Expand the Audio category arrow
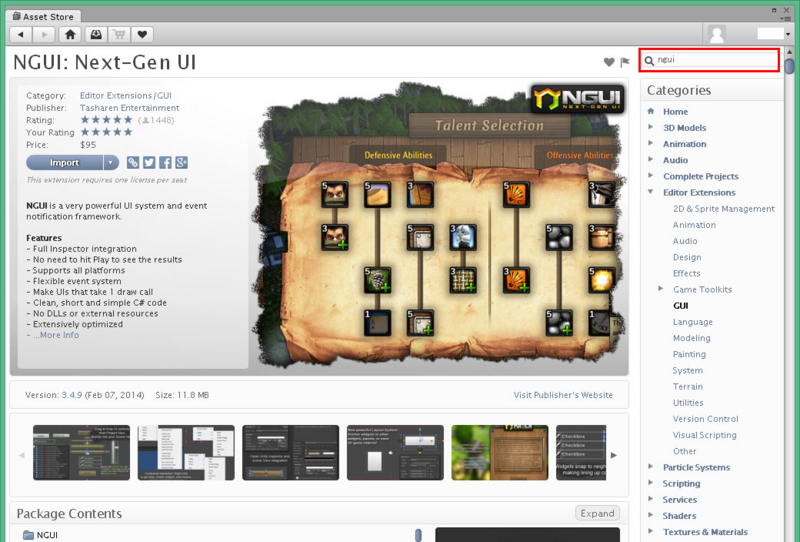Screen dimensions: 800x542 pyautogui.click(x=651, y=159)
